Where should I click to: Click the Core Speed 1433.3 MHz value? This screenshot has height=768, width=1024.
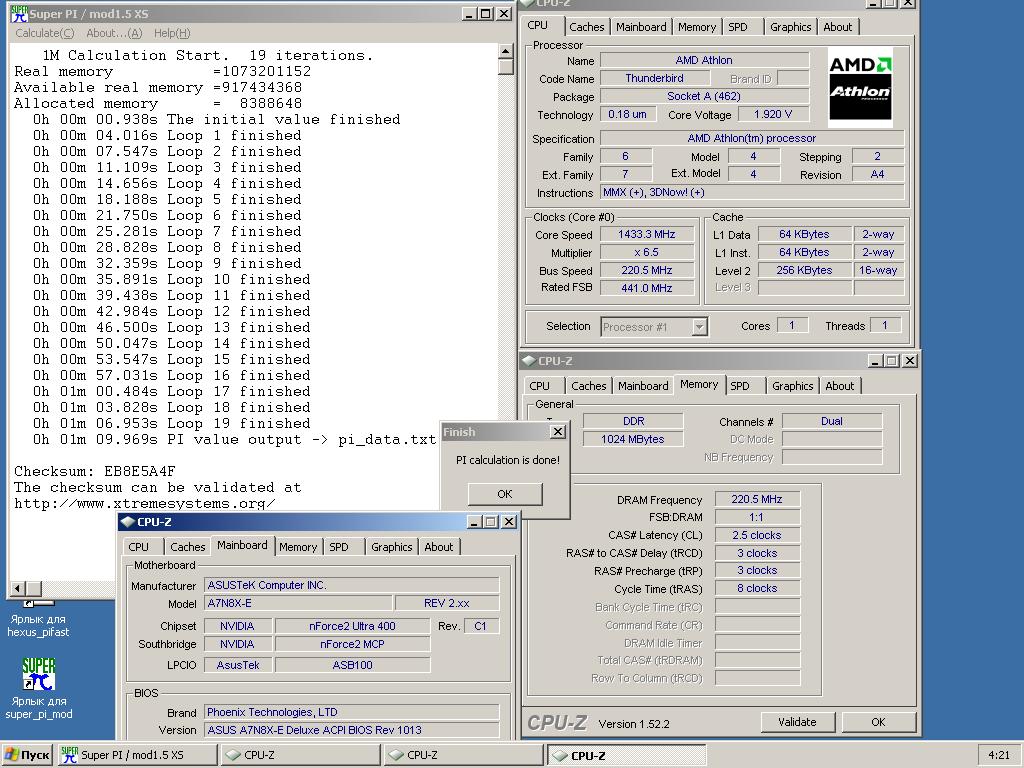647,234
